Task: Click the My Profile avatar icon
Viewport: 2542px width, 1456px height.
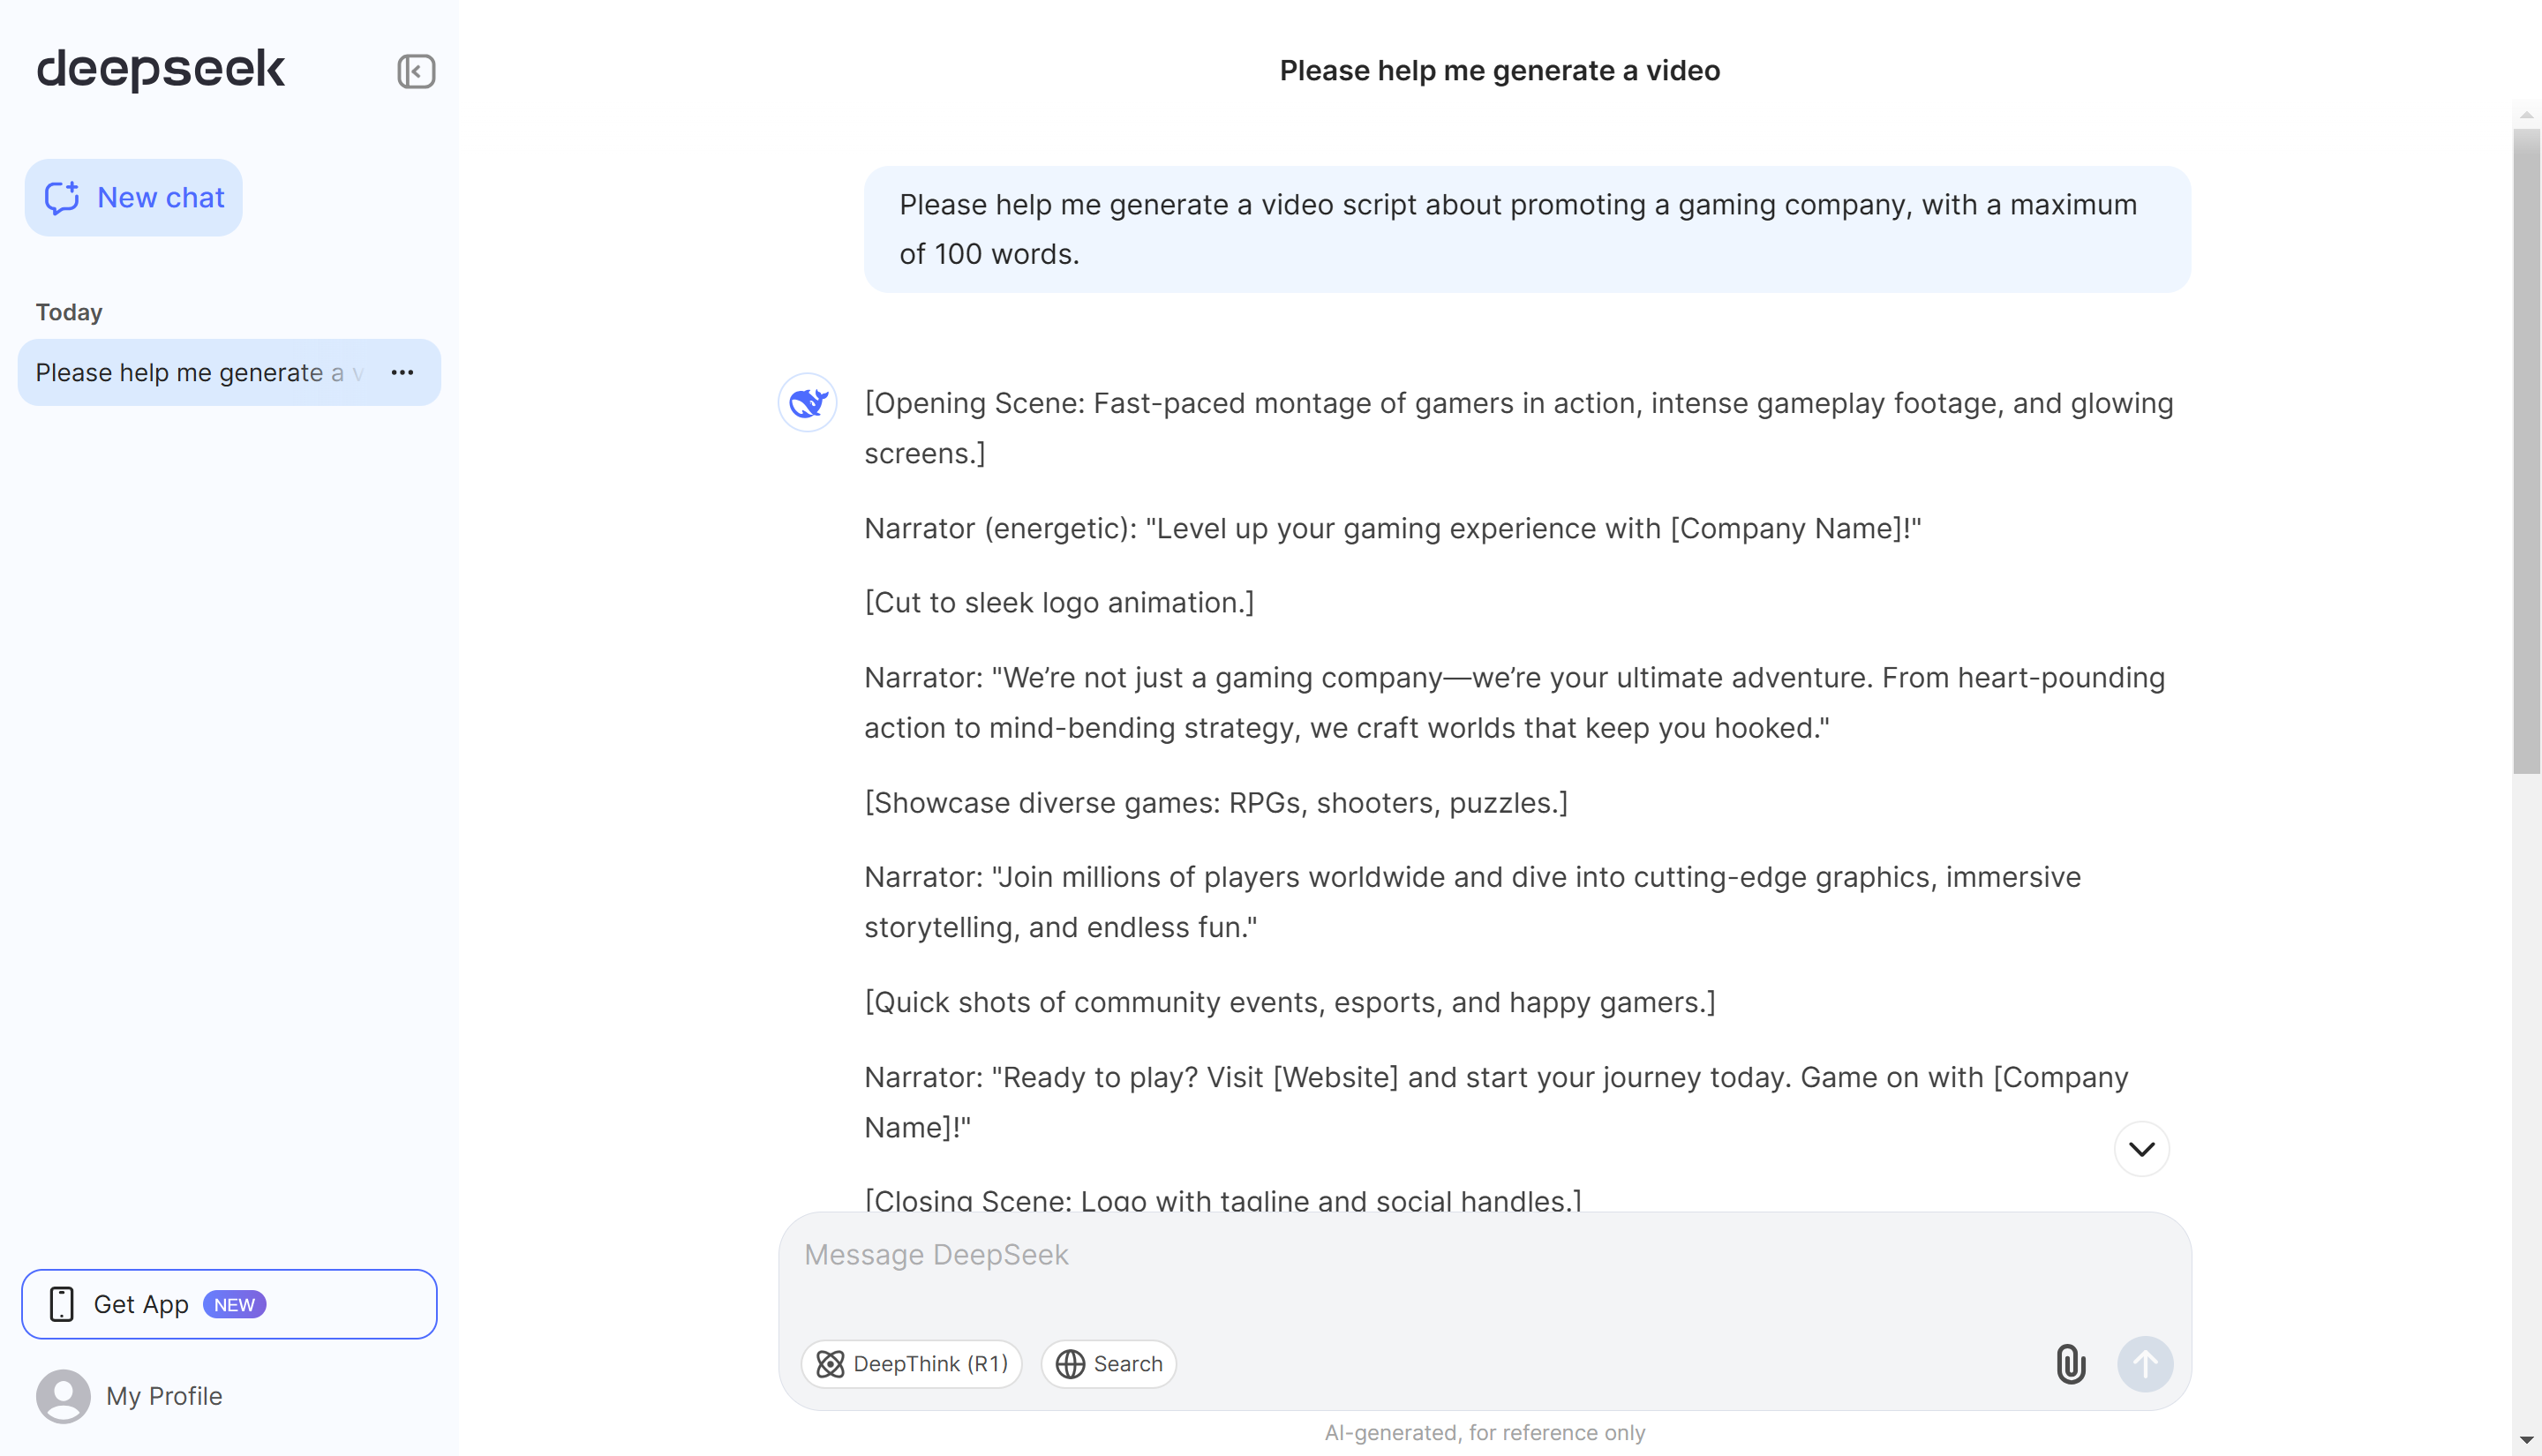Action: (63, 1396)
